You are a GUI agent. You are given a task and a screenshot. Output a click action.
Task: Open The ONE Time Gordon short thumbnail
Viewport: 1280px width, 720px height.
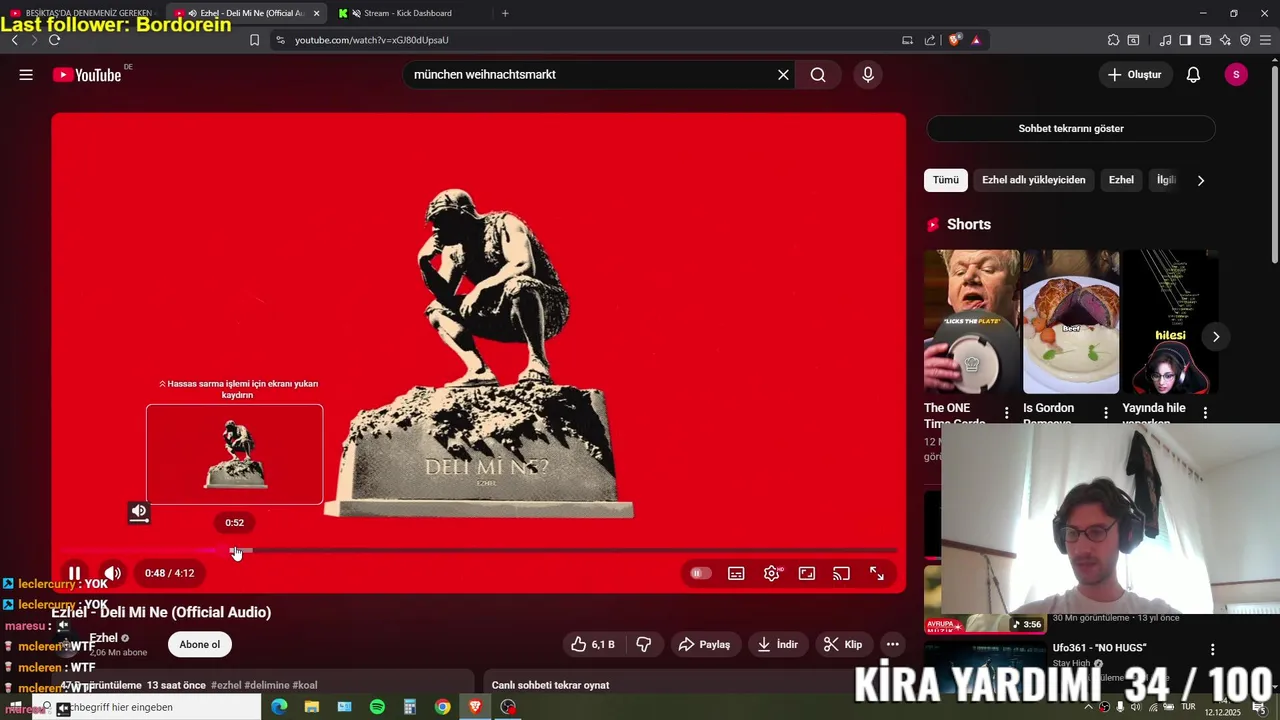(x=972, y=322)
